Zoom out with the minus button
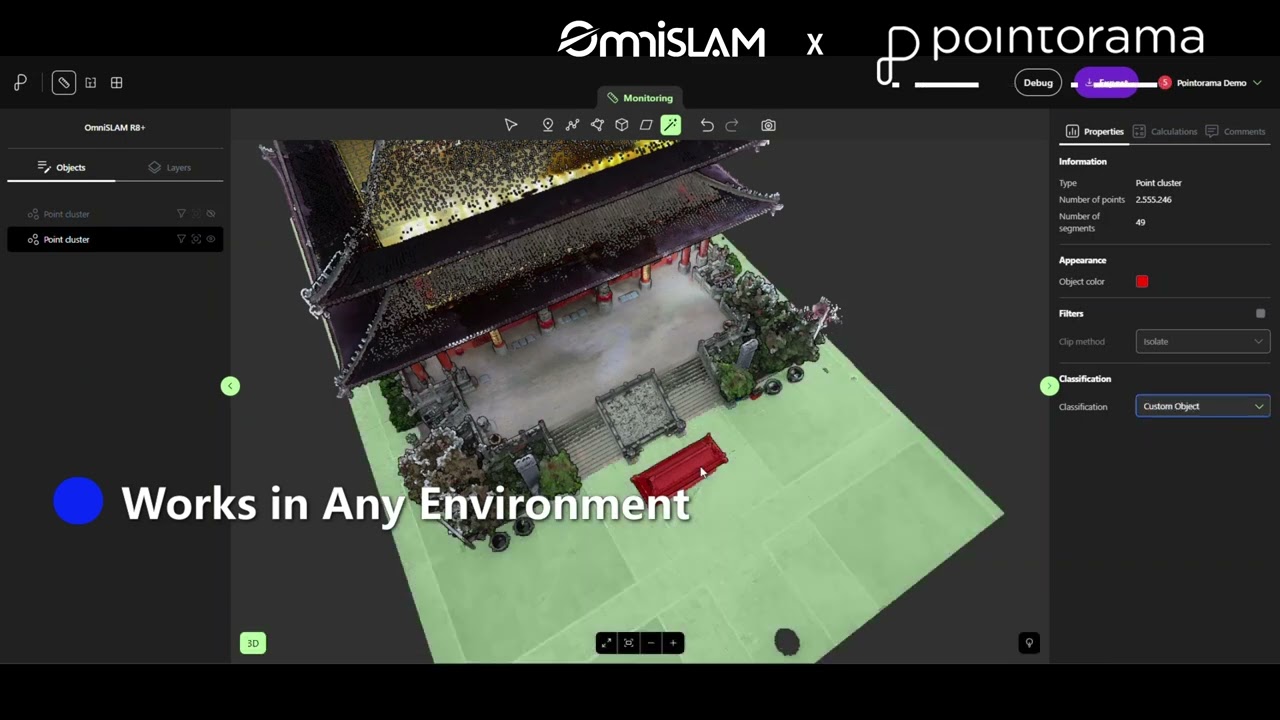The height and width of the screenshot is (720, 1280). tap(651, 643)
